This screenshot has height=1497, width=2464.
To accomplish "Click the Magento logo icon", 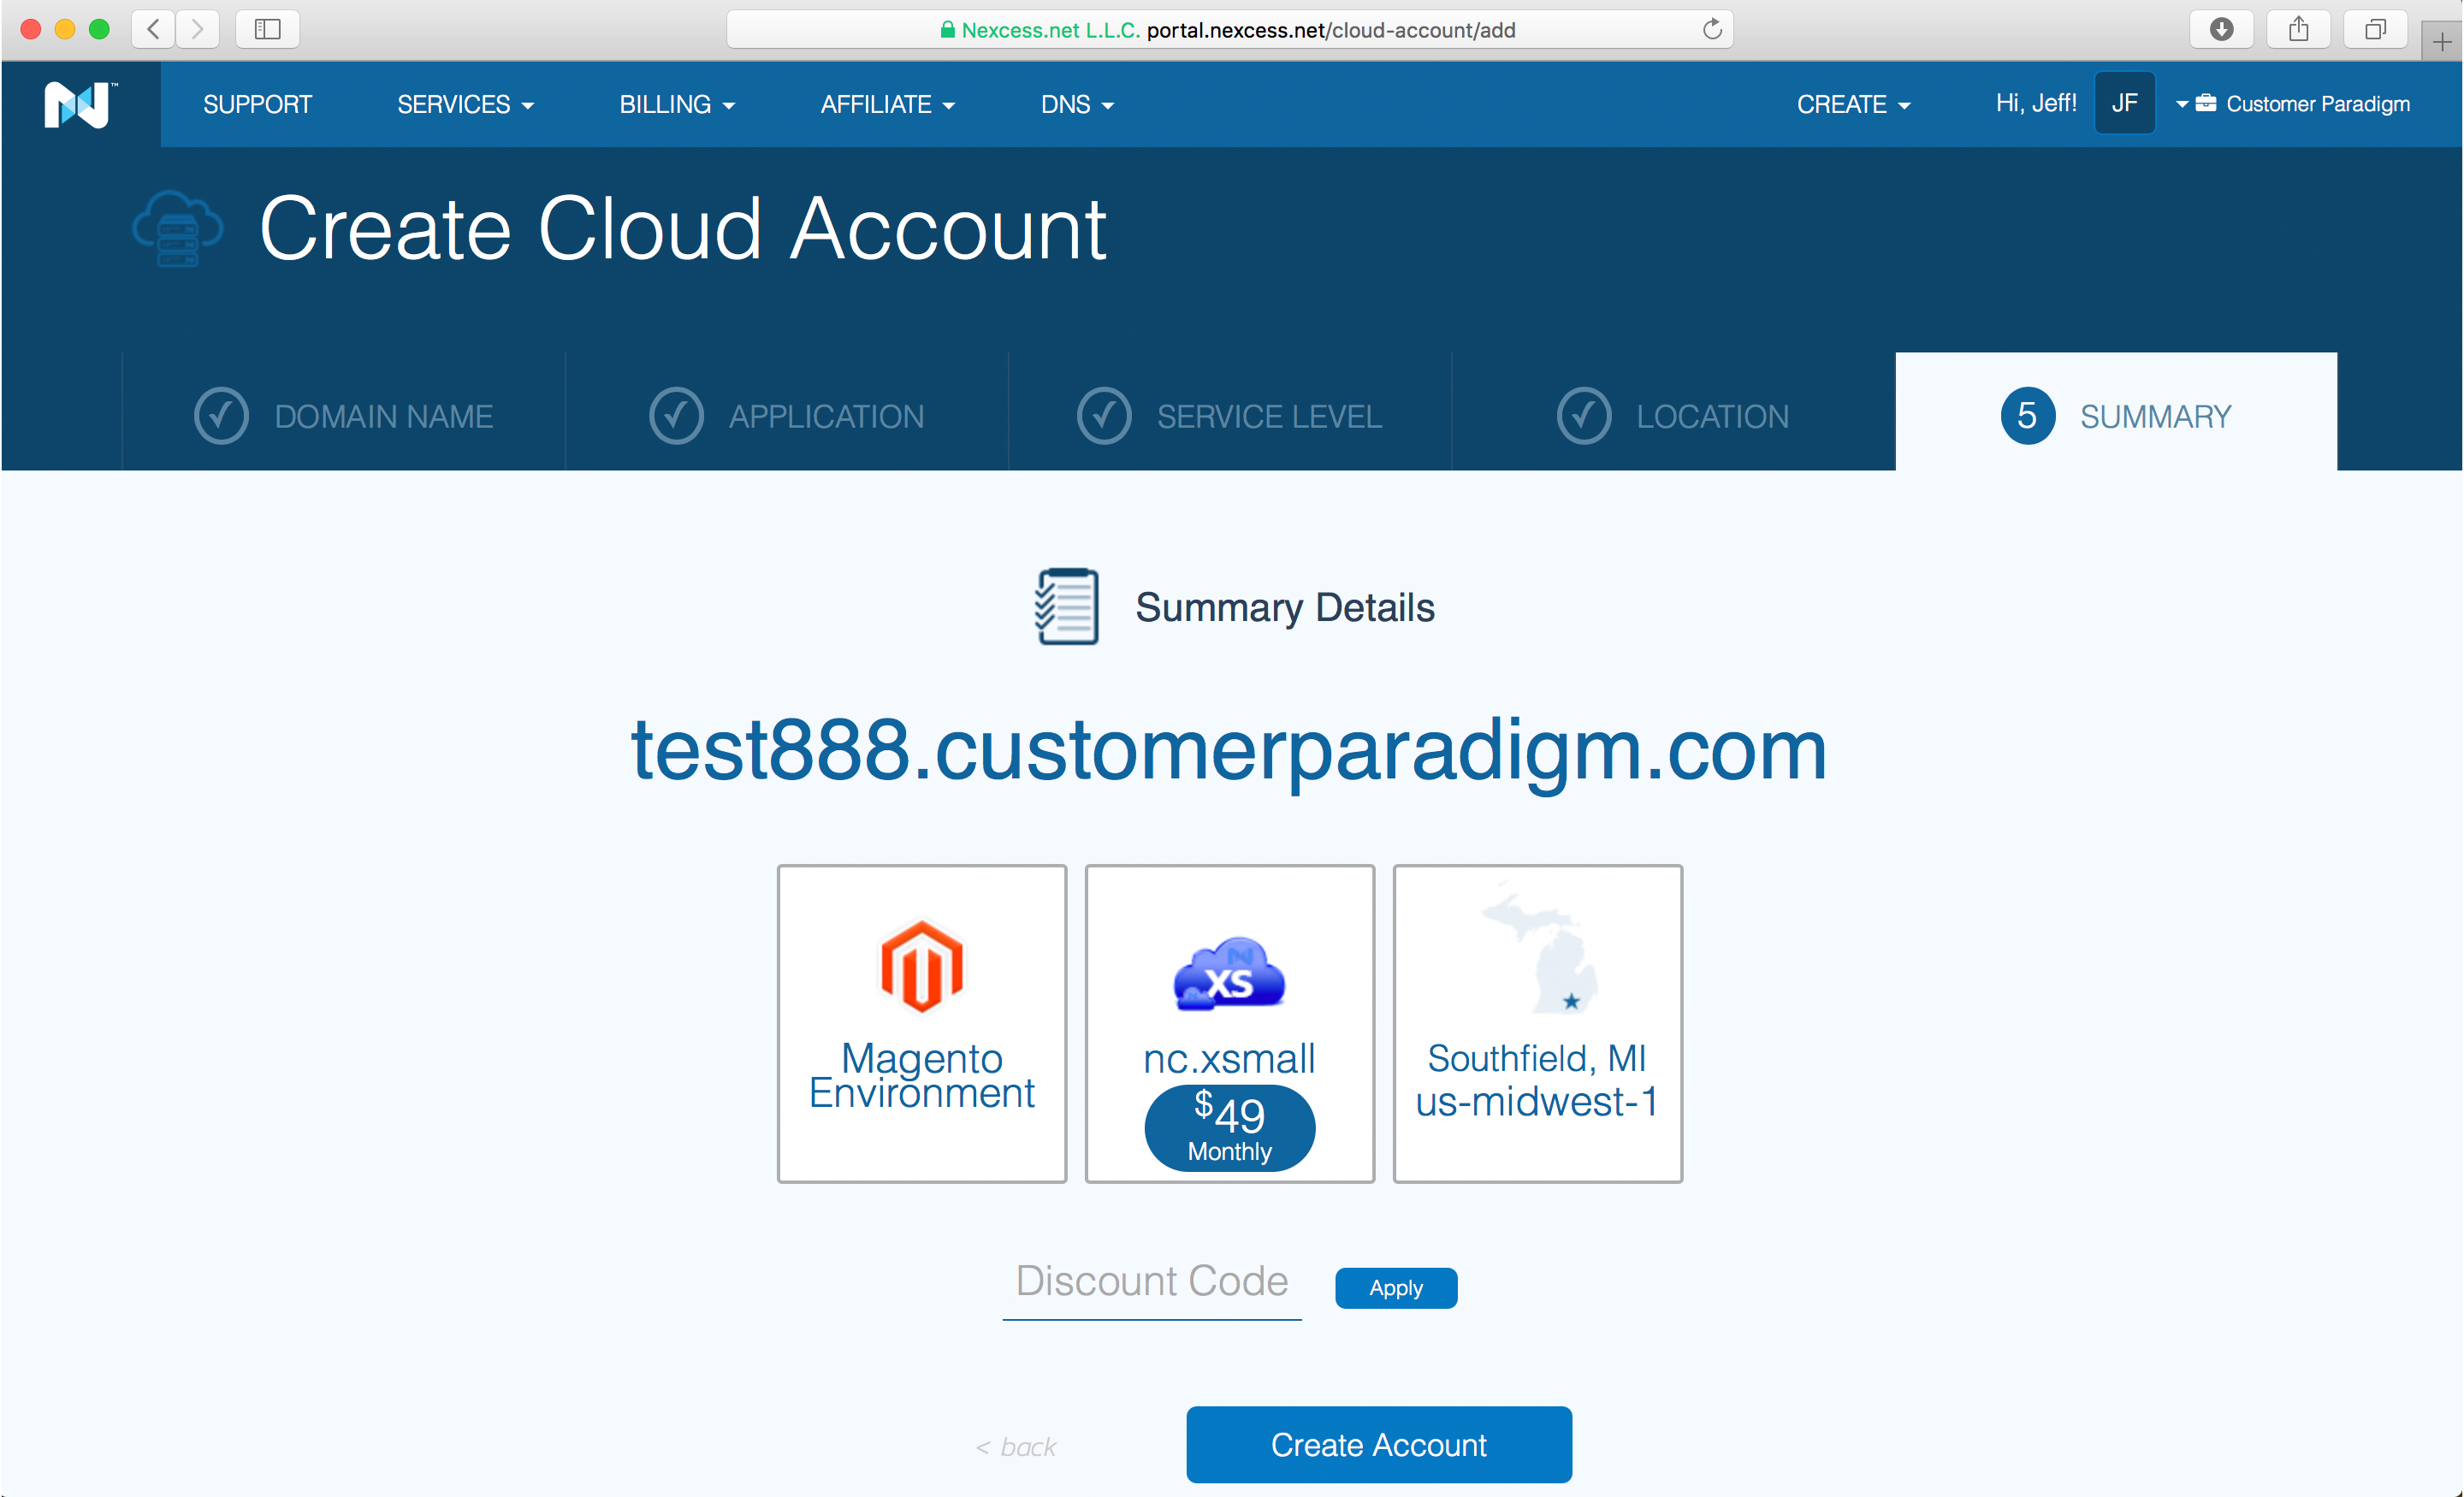I will (x=921, y=966).
